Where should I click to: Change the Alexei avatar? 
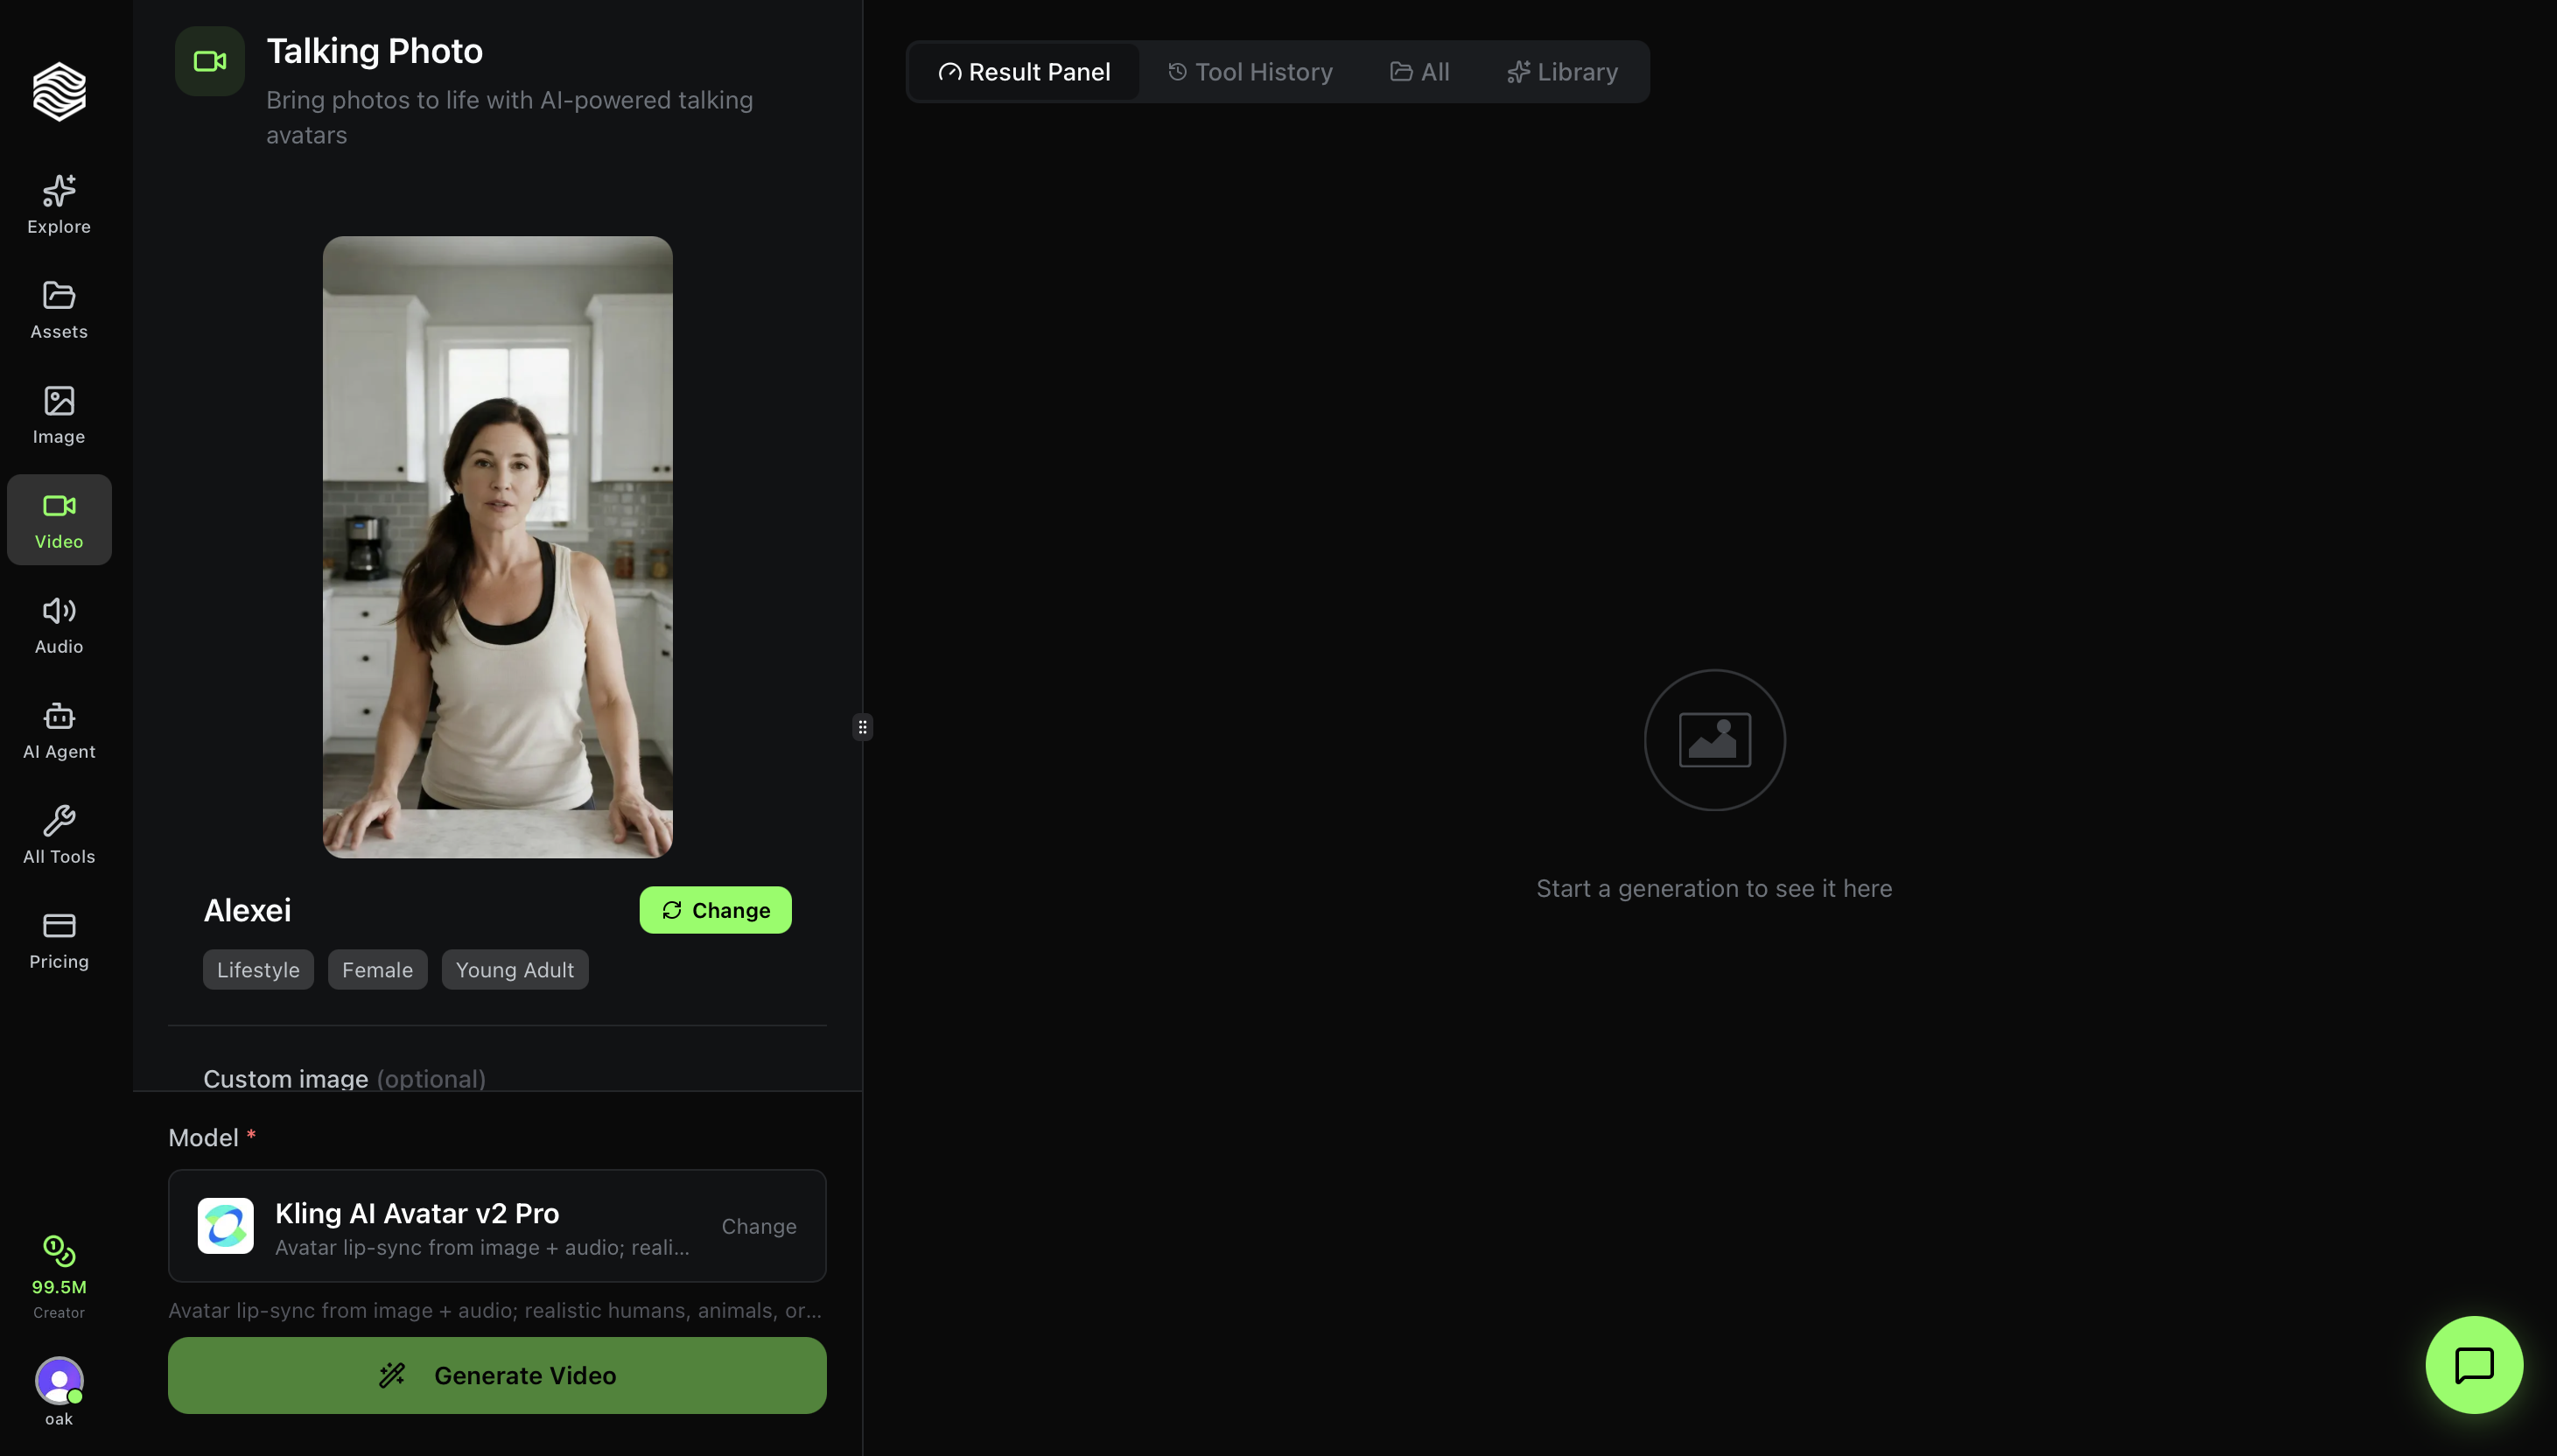pos(715,909)
